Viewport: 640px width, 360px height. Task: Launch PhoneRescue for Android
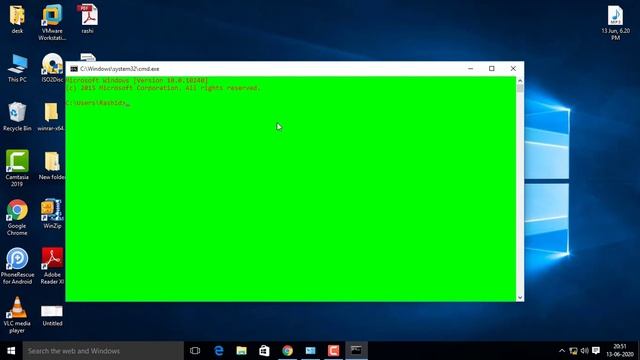(17, 266)
